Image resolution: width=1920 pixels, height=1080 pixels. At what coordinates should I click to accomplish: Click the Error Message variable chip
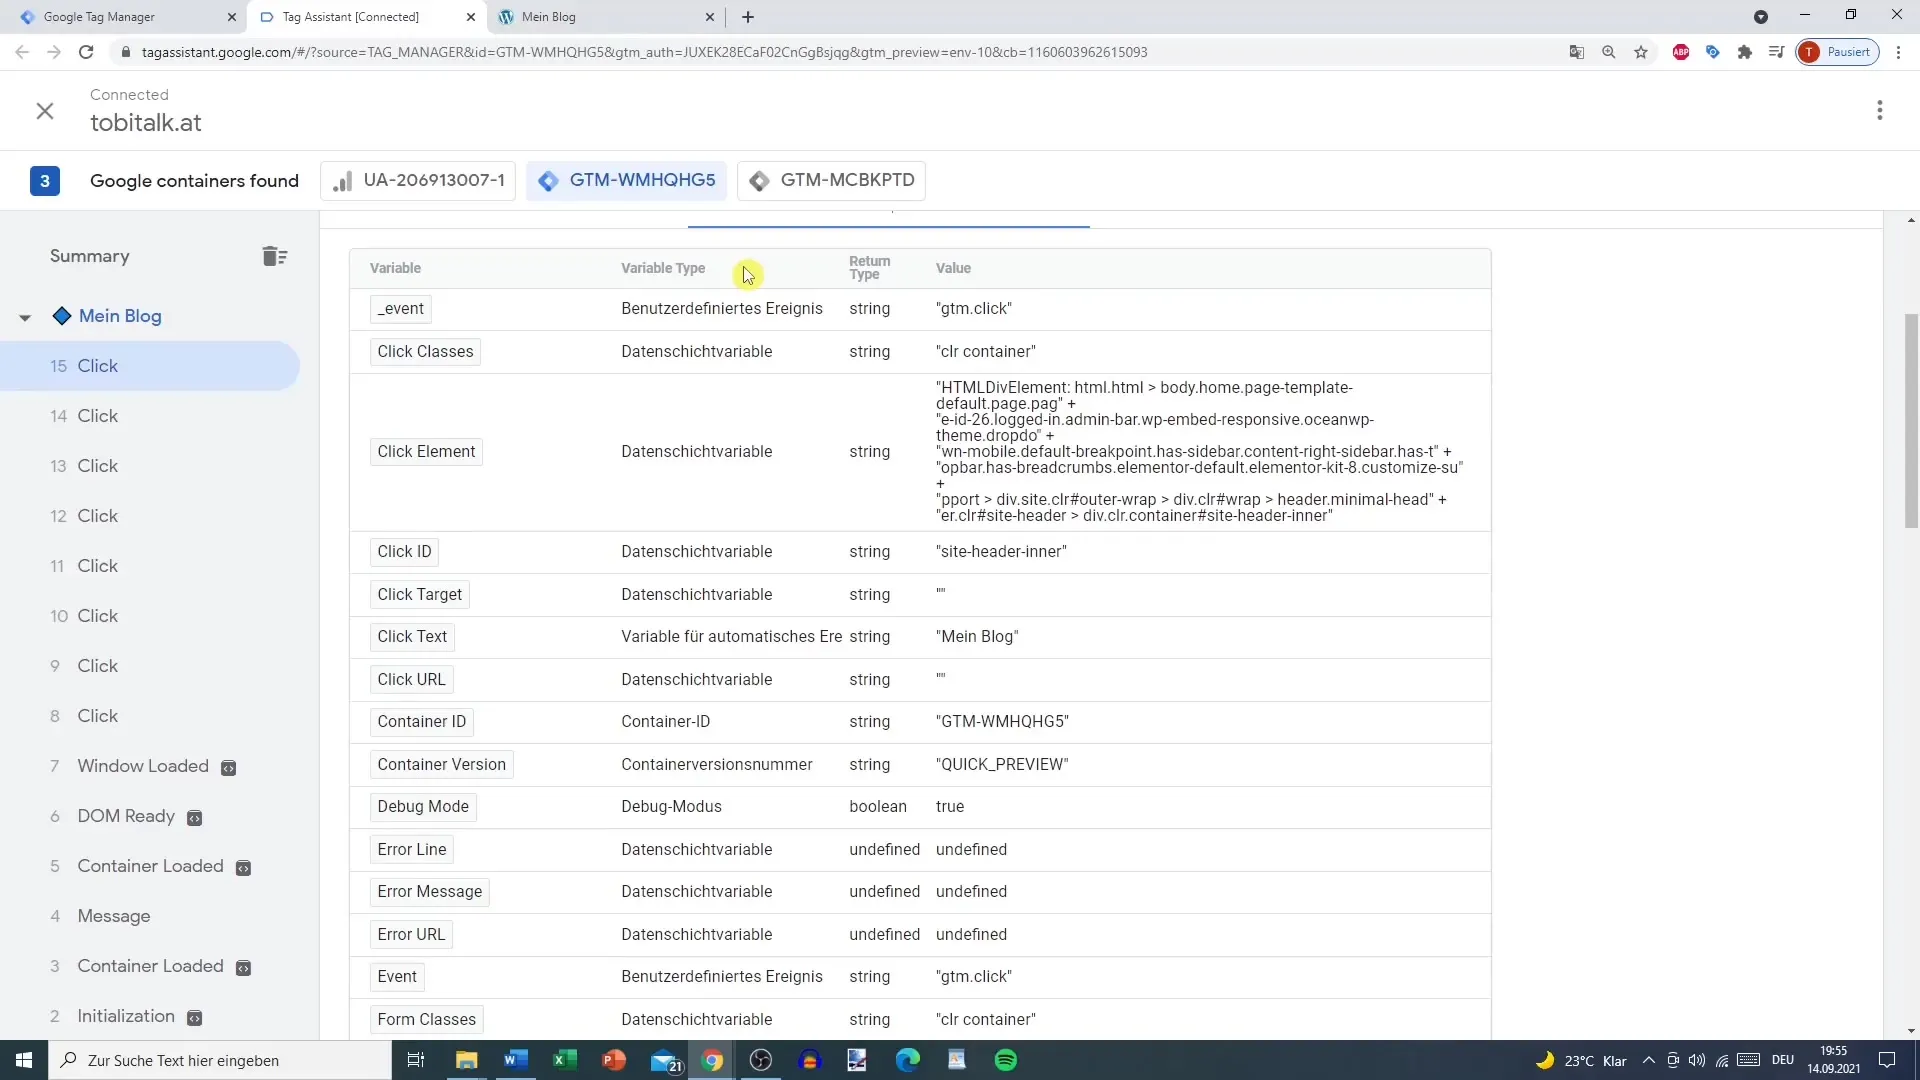coord(429,892)
